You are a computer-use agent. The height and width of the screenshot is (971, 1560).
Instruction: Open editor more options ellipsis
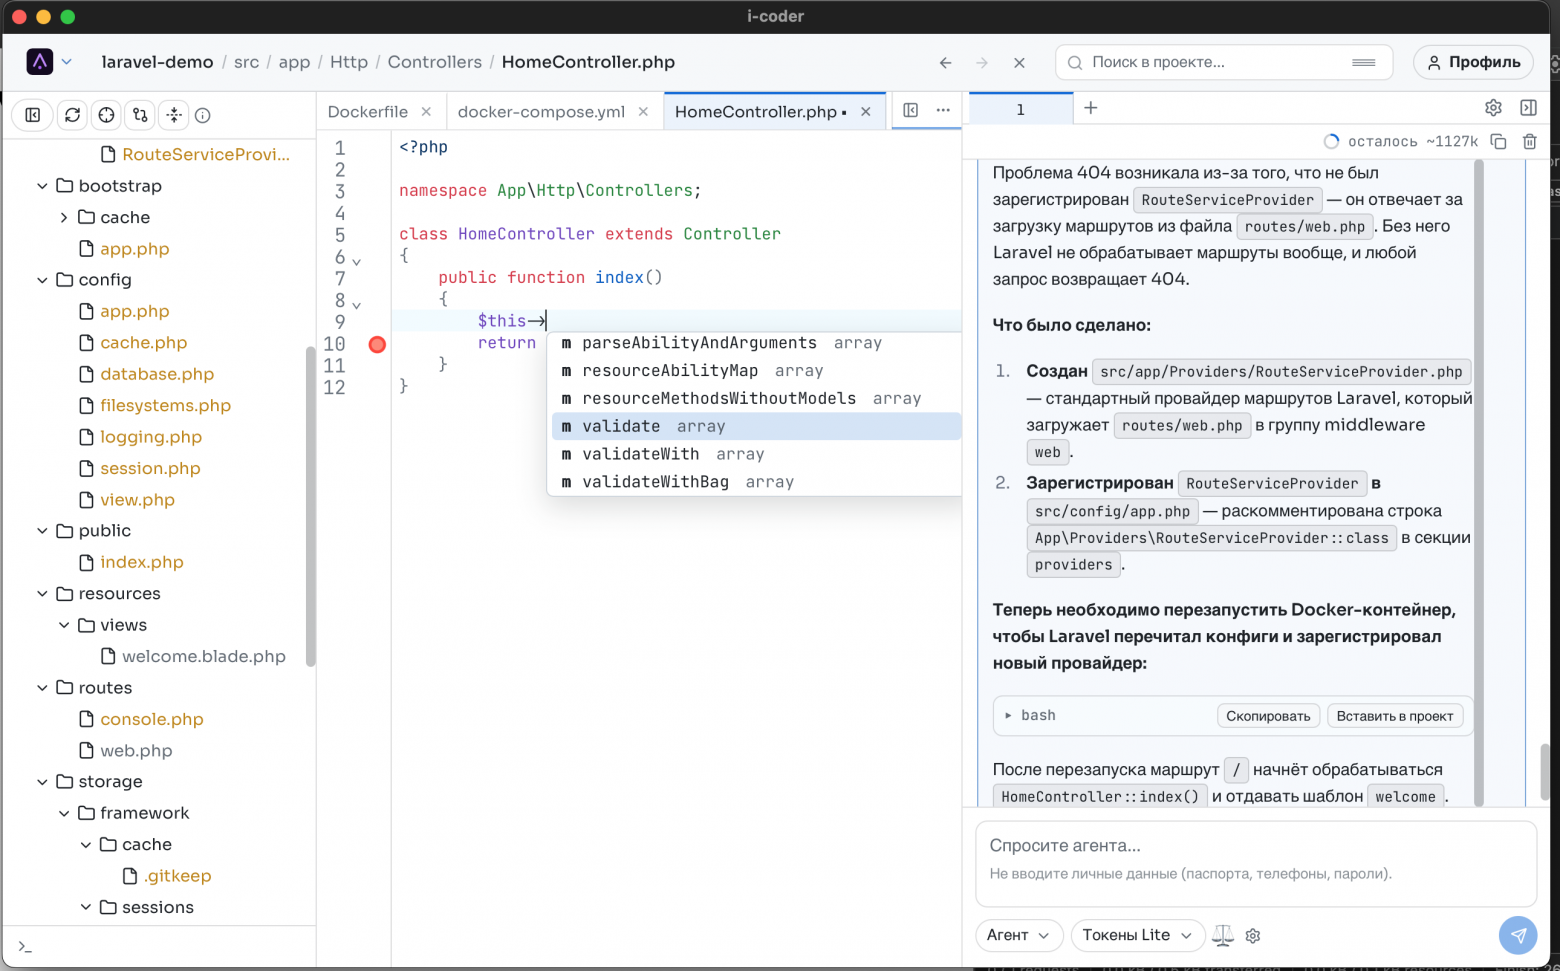[x=943, y=110]
